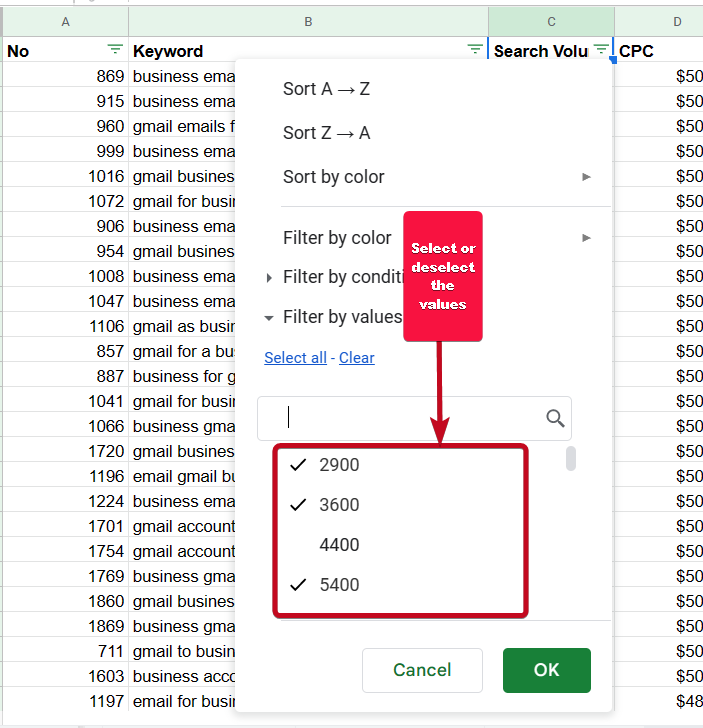Choose Sort A to Z
The height and width of the screenshot is (728, 703).
point(326,89)
